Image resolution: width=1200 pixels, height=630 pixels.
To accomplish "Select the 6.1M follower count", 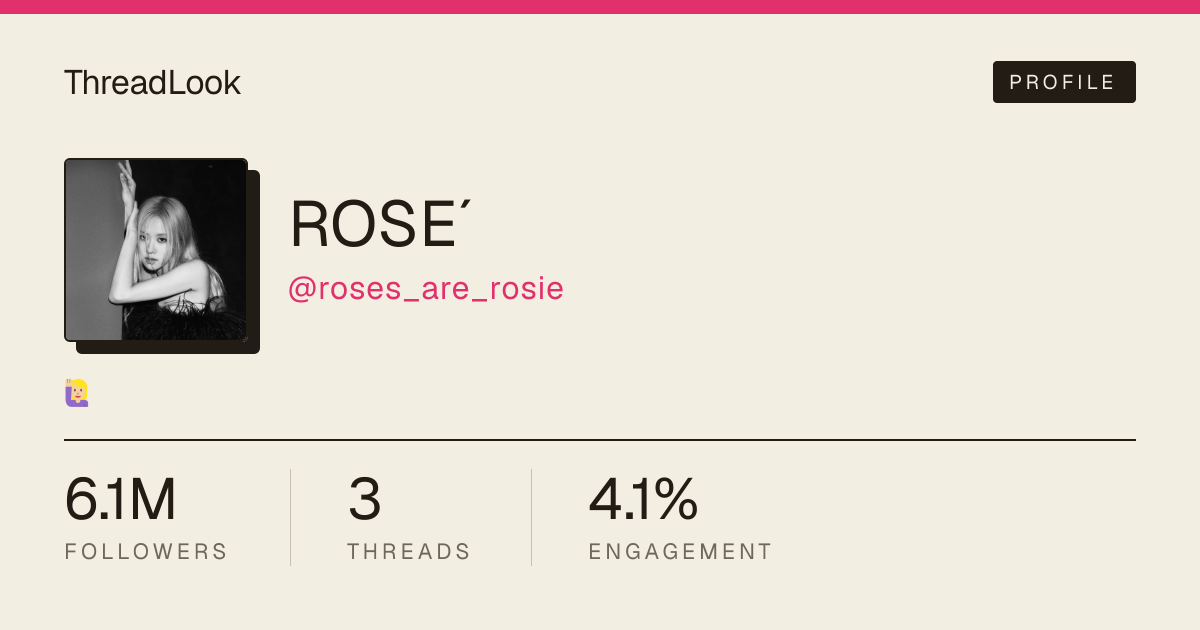I will (x=120, y=500).
